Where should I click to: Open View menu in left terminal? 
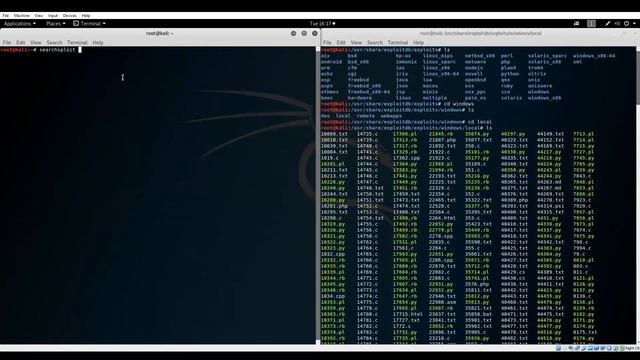(x=36, y=42)
